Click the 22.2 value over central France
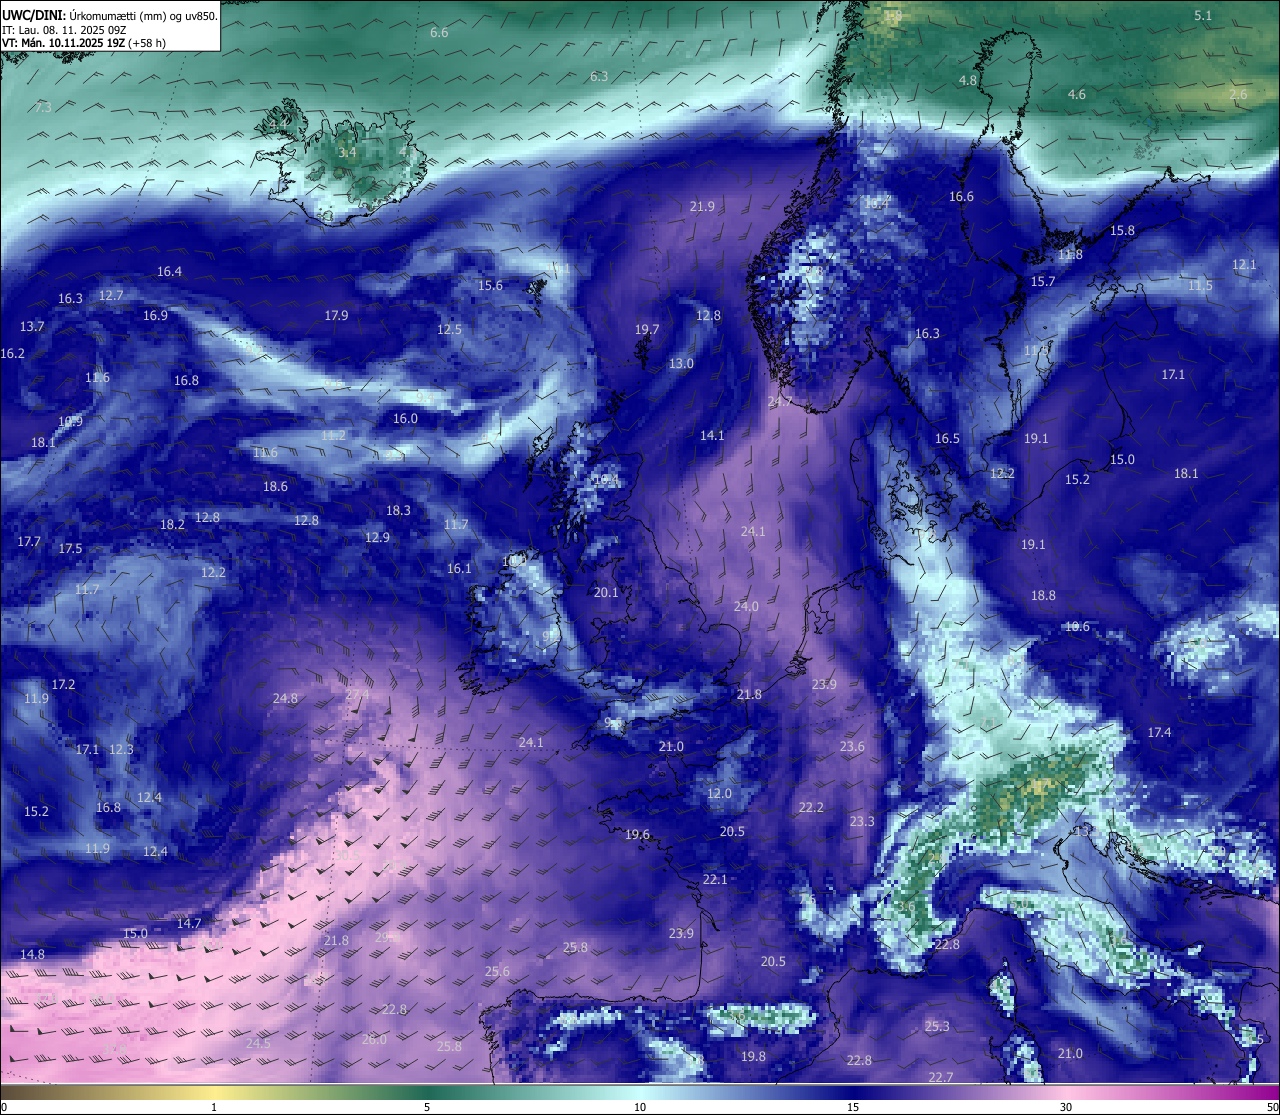The height and width of the screenshot is (1115, 1280). tap(811, 808)
